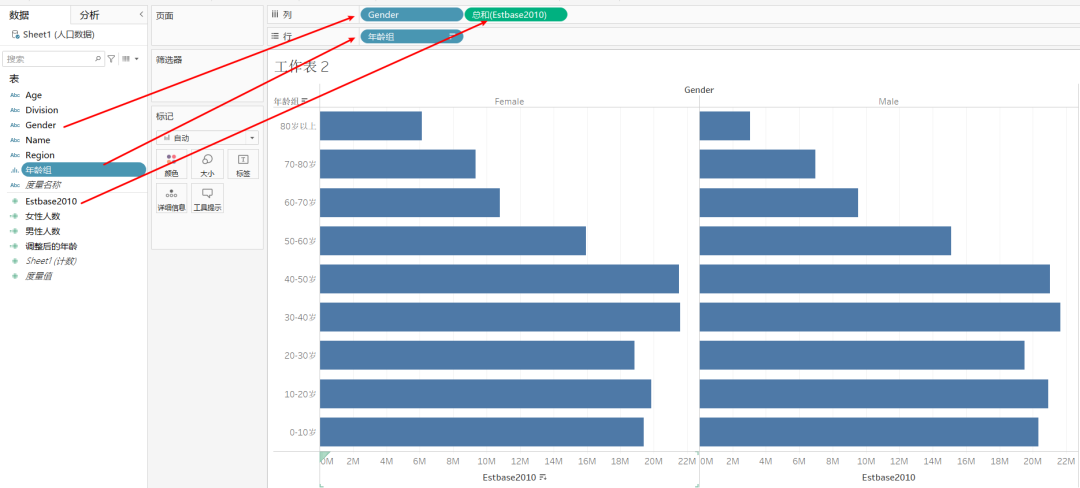The height and width of the screenshot is (488, 1080).
Task: Click the magnifier icon in search box
Action: click(98, 59)
